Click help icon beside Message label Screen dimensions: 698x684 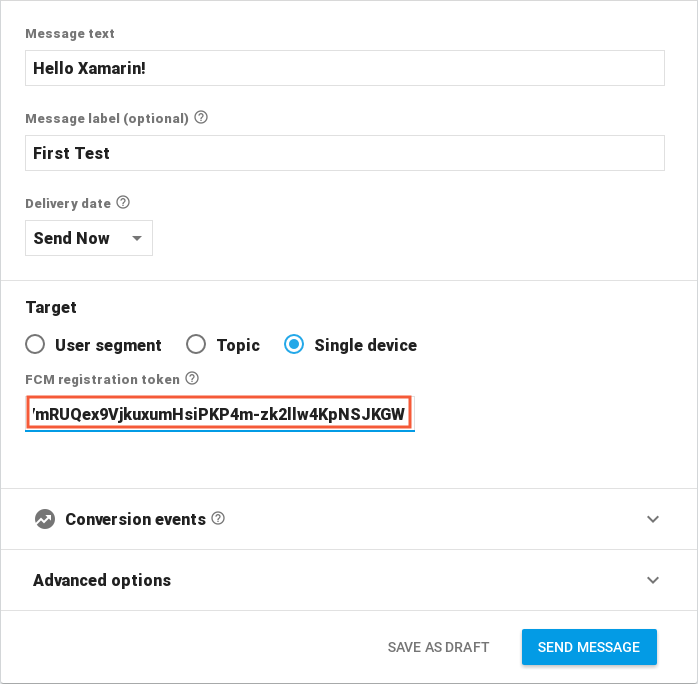point(201,118)
